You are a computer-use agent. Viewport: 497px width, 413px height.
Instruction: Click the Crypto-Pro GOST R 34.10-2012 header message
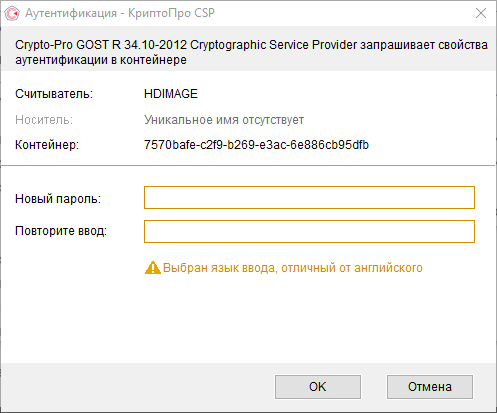[x=251, y=52]
